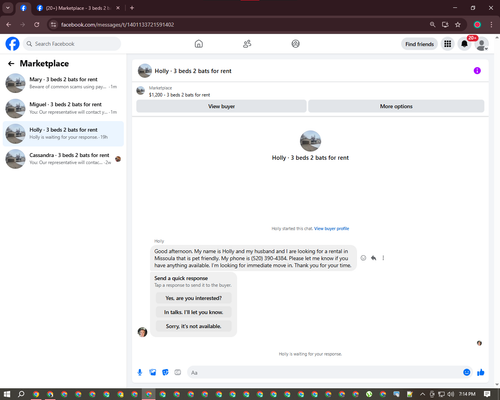The width and height of the screenshot is (500, 400).
Task: Open the tab search dropdown
Action: [x=8, y=8]
